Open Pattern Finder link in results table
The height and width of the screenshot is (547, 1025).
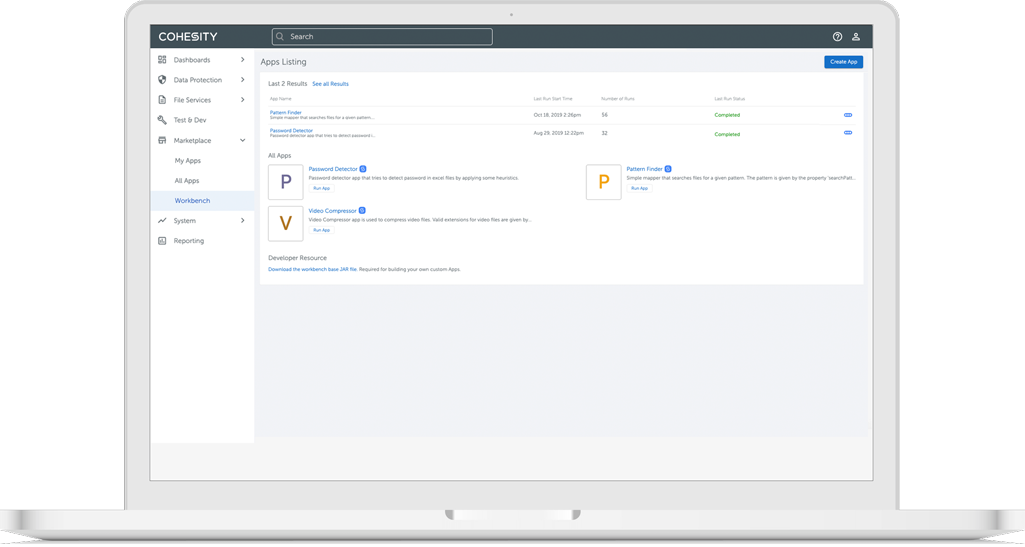click(286, 112)
